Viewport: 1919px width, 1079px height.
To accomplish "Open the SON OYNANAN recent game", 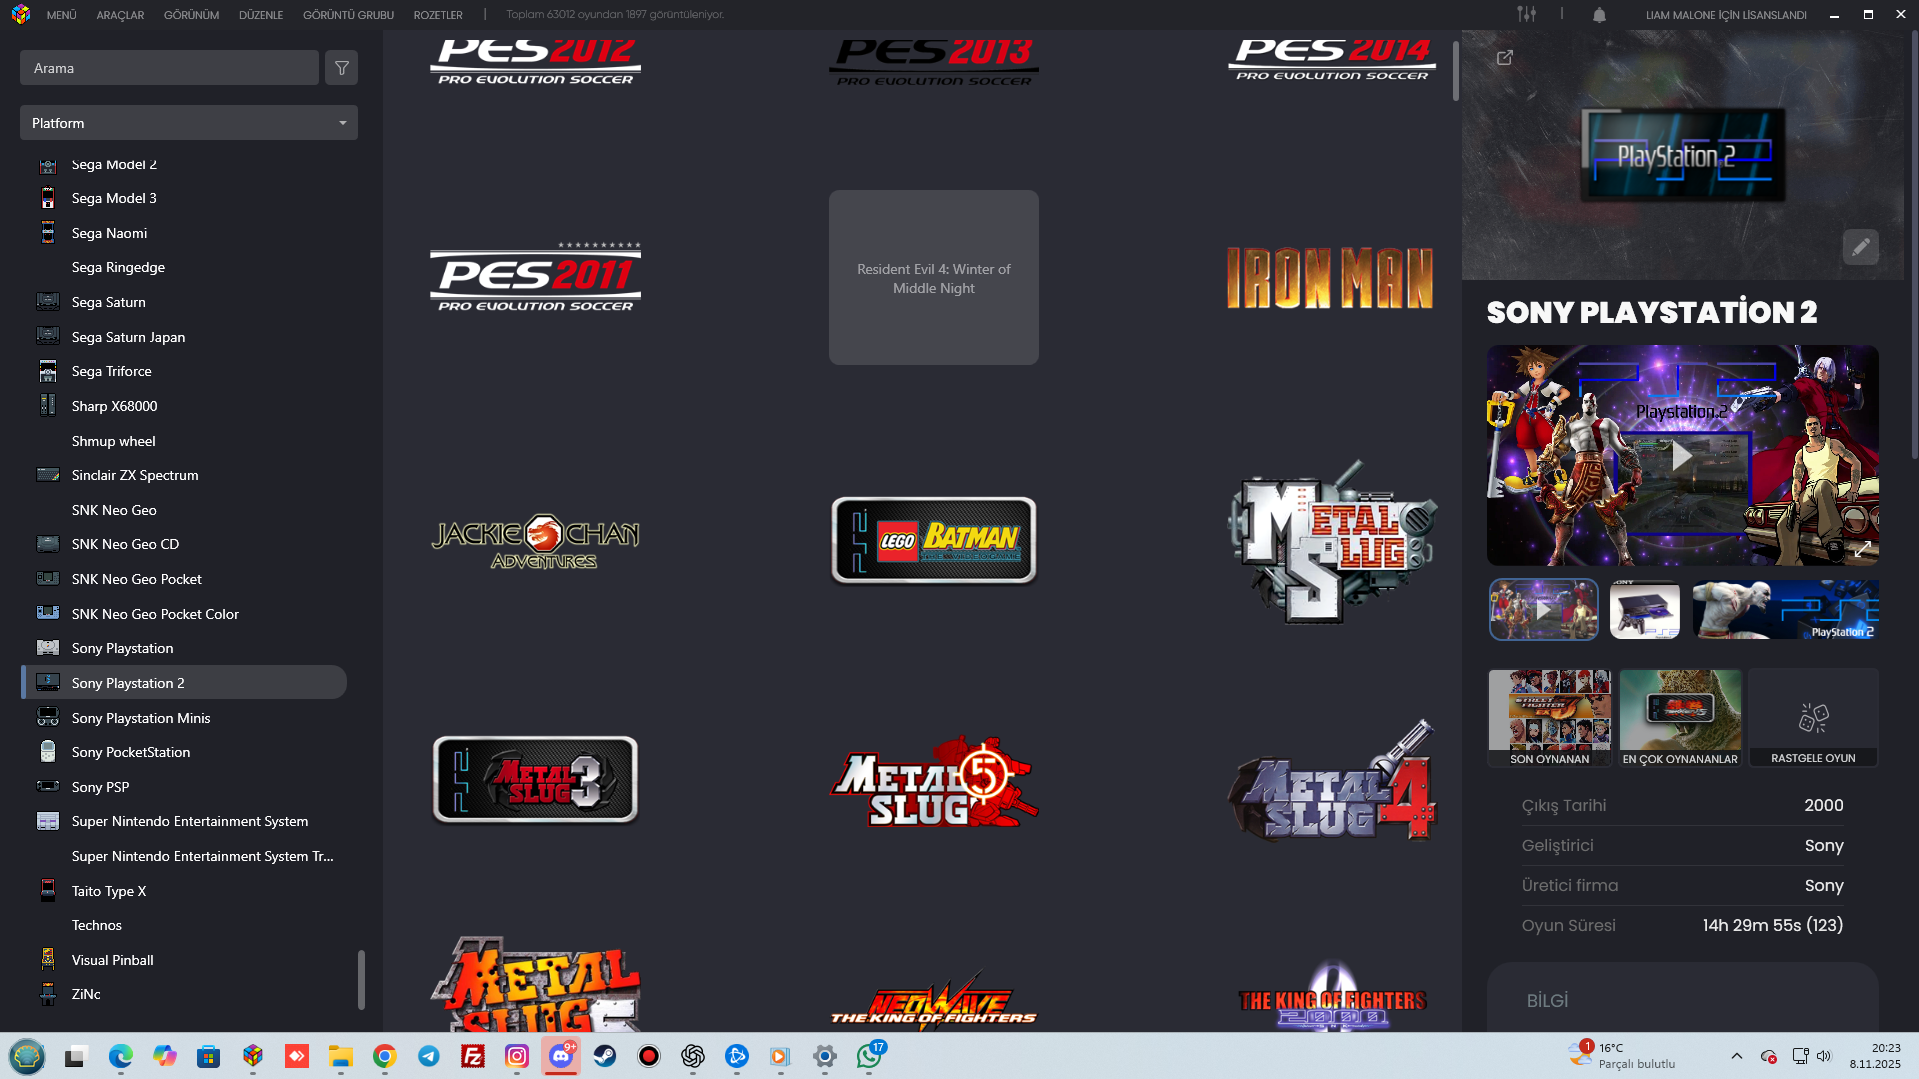I will point(1549,718).
